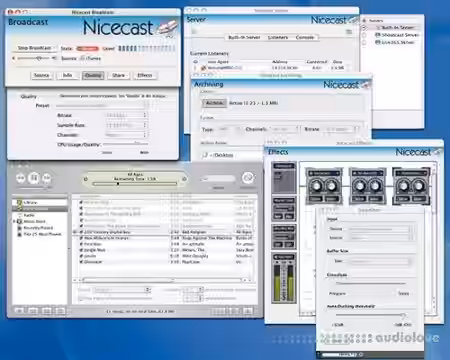This screenshot has height=360, width=450.
Task: Click the iTunes previous track button
Action: (x=21, y=178)
